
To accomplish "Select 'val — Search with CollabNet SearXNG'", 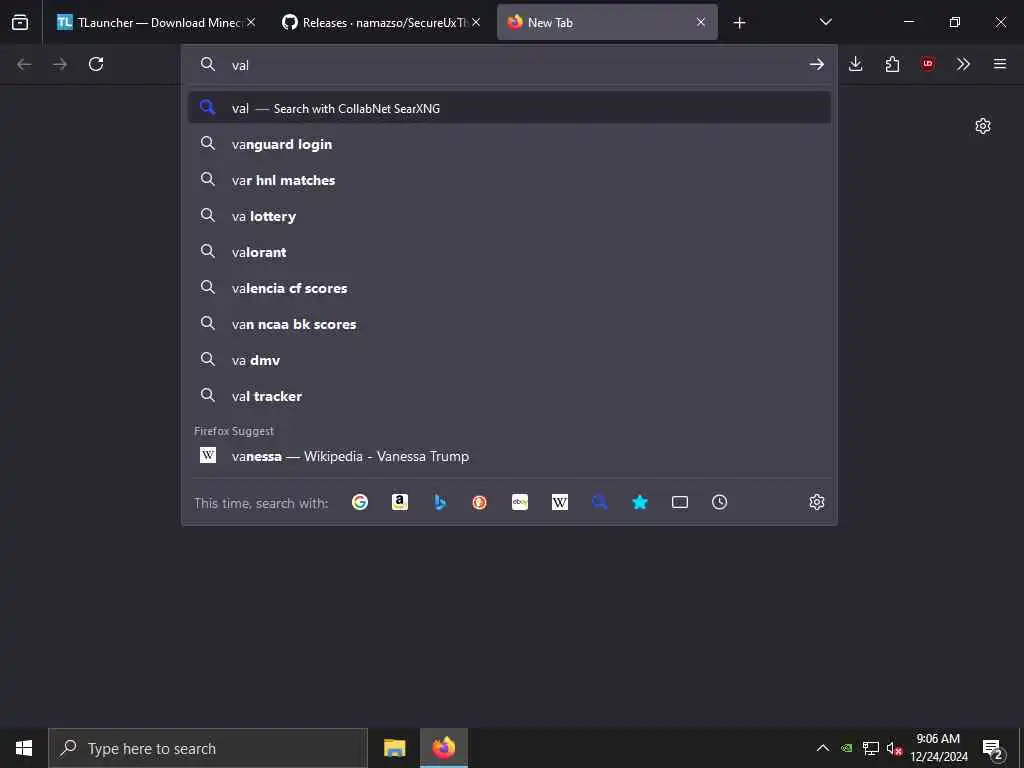I will coord(509,108).
